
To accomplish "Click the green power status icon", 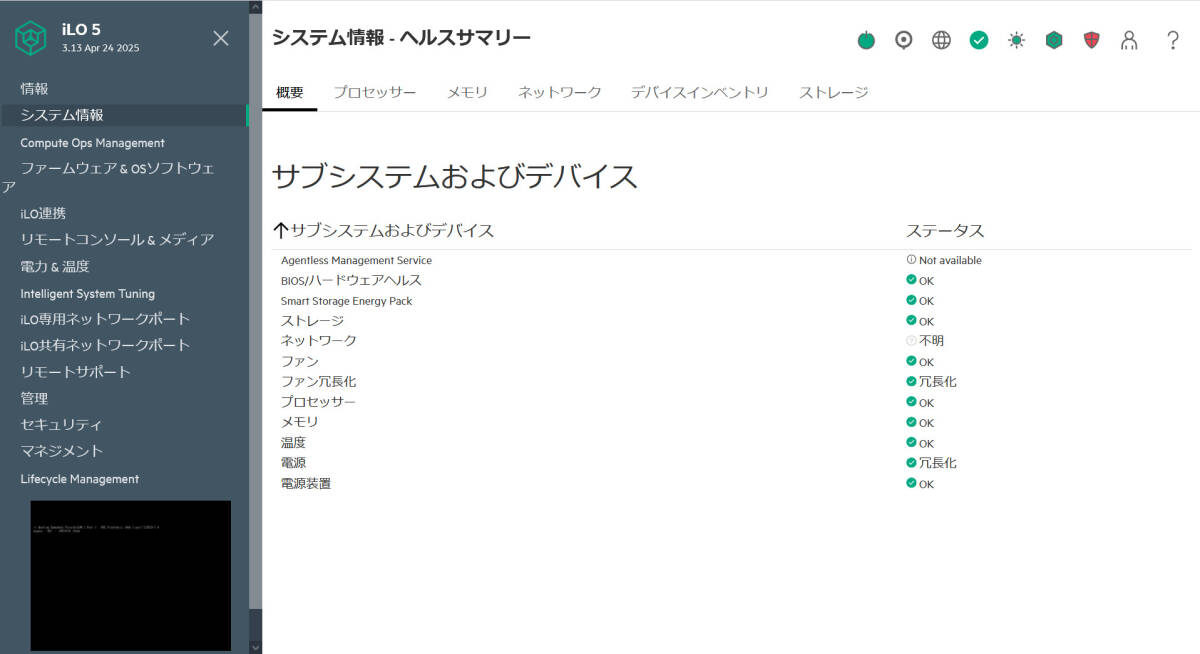I will [x=866, y=40].
